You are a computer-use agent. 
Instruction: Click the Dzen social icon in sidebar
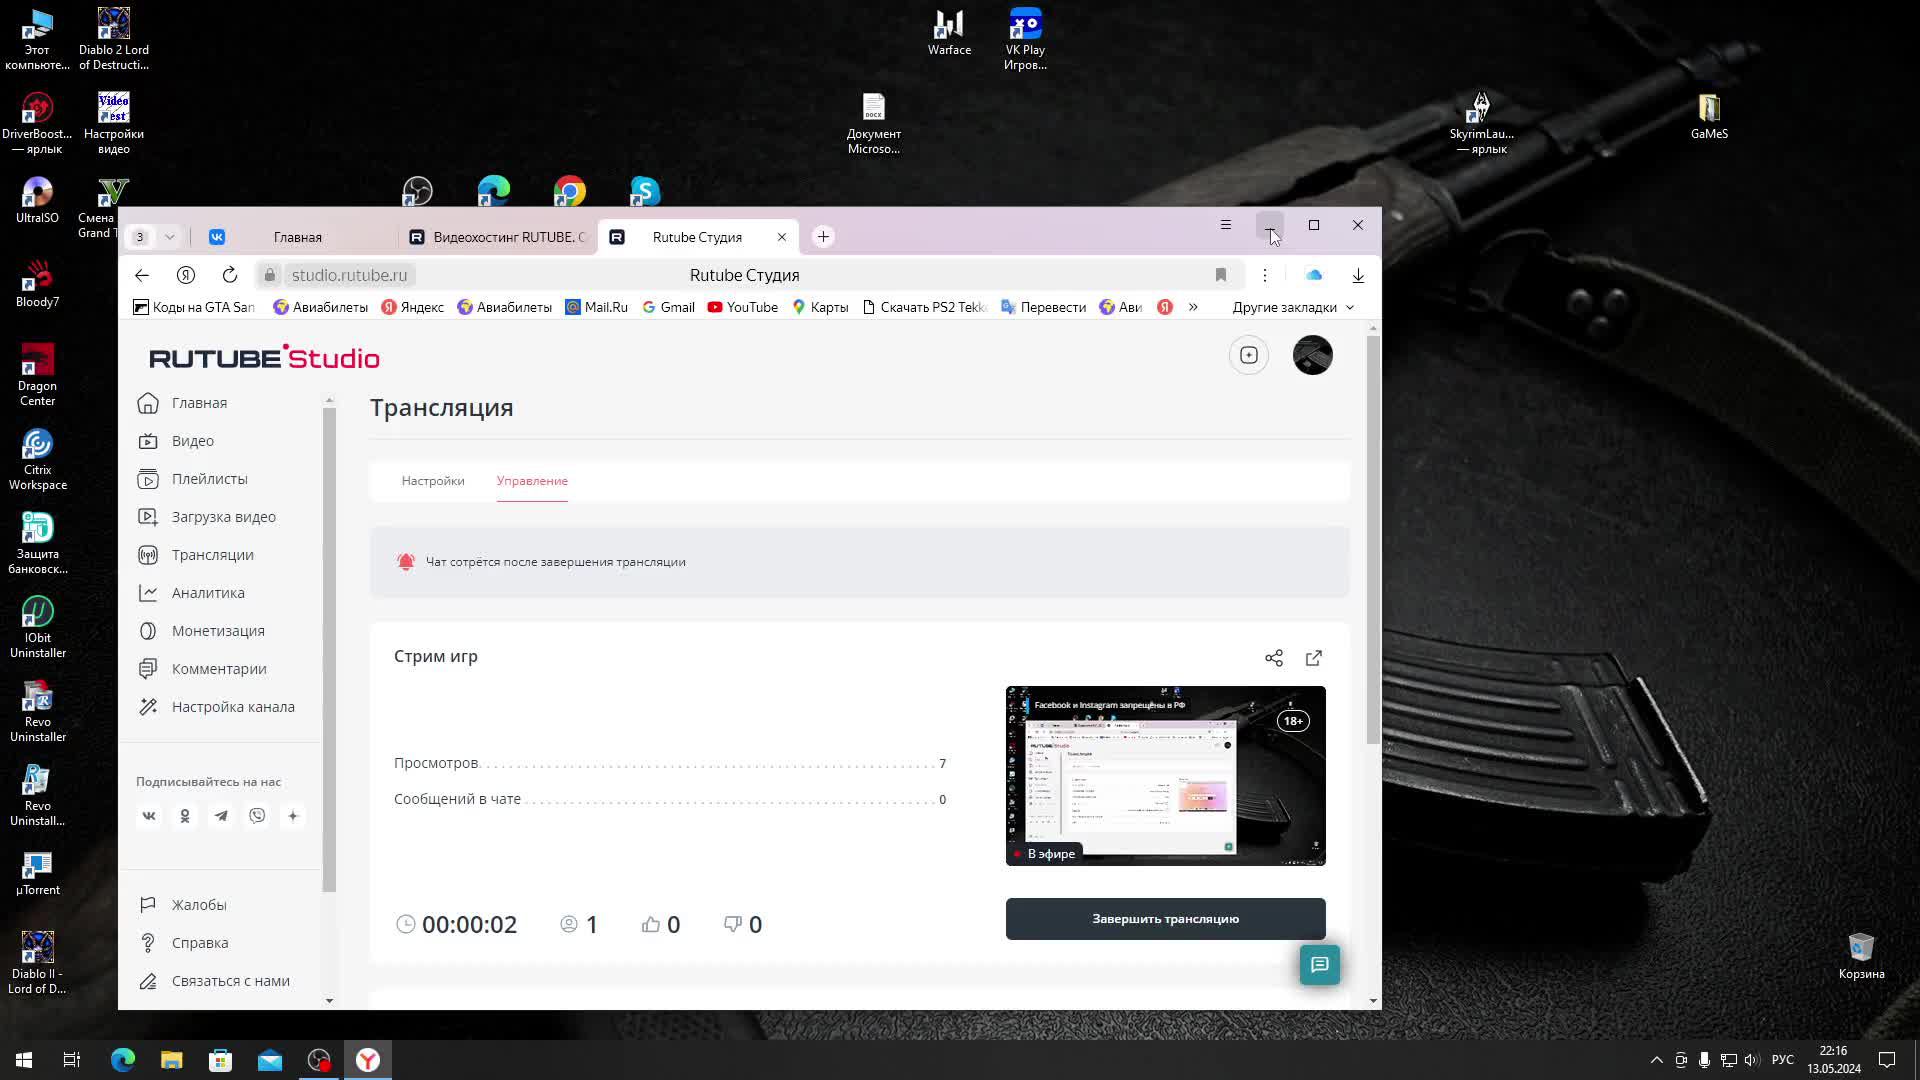(293, 816)
